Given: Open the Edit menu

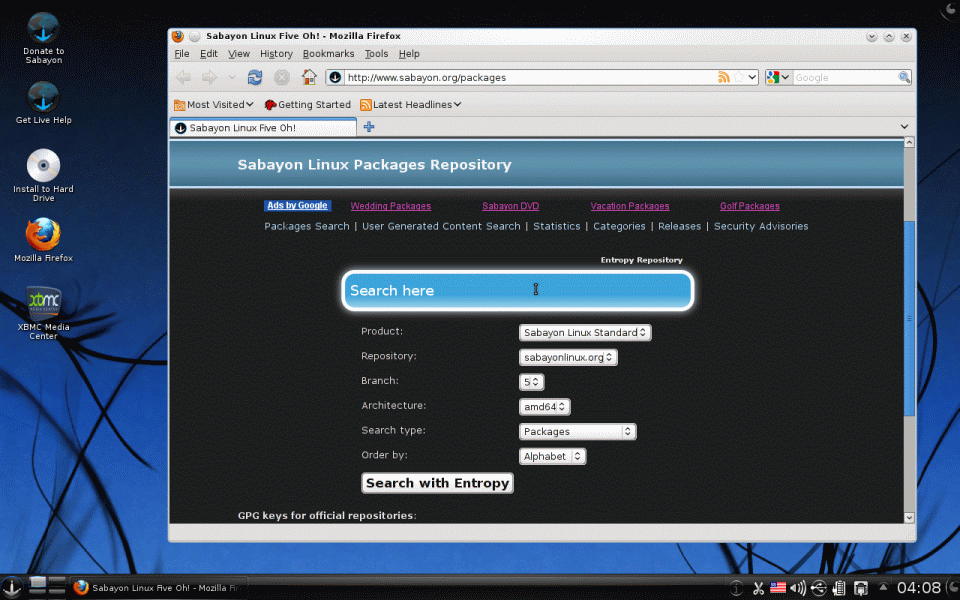Looking at the screenshot, I should point(209,54).
